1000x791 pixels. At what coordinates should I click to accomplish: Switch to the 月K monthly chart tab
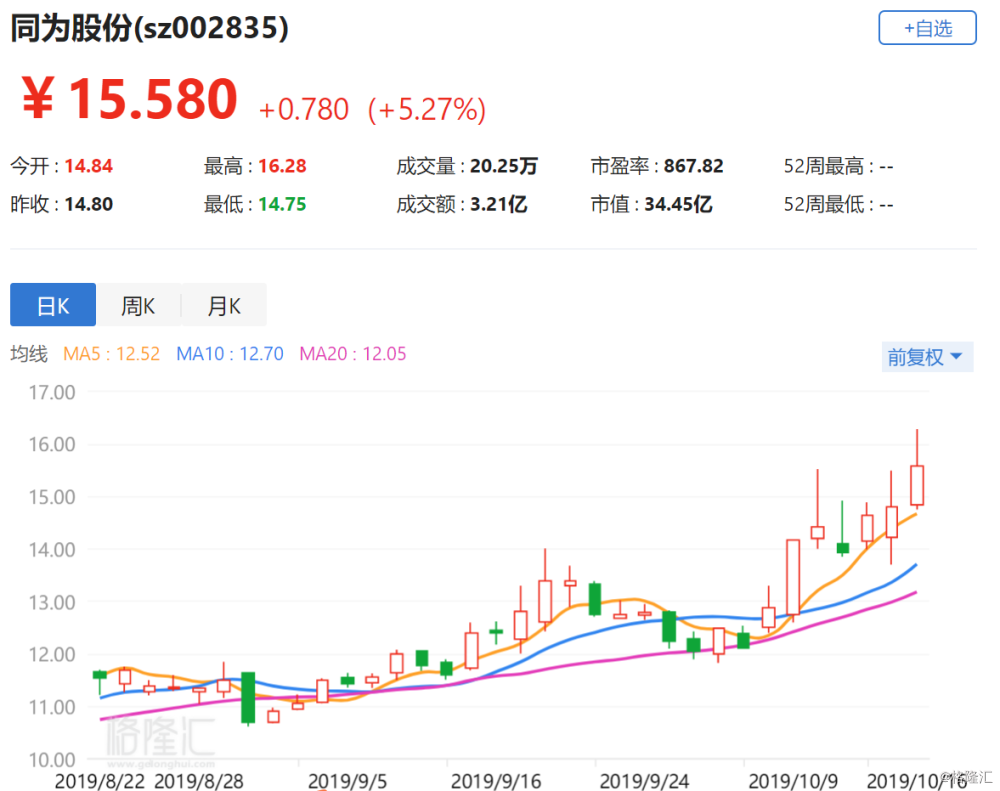tap(224, 306)
